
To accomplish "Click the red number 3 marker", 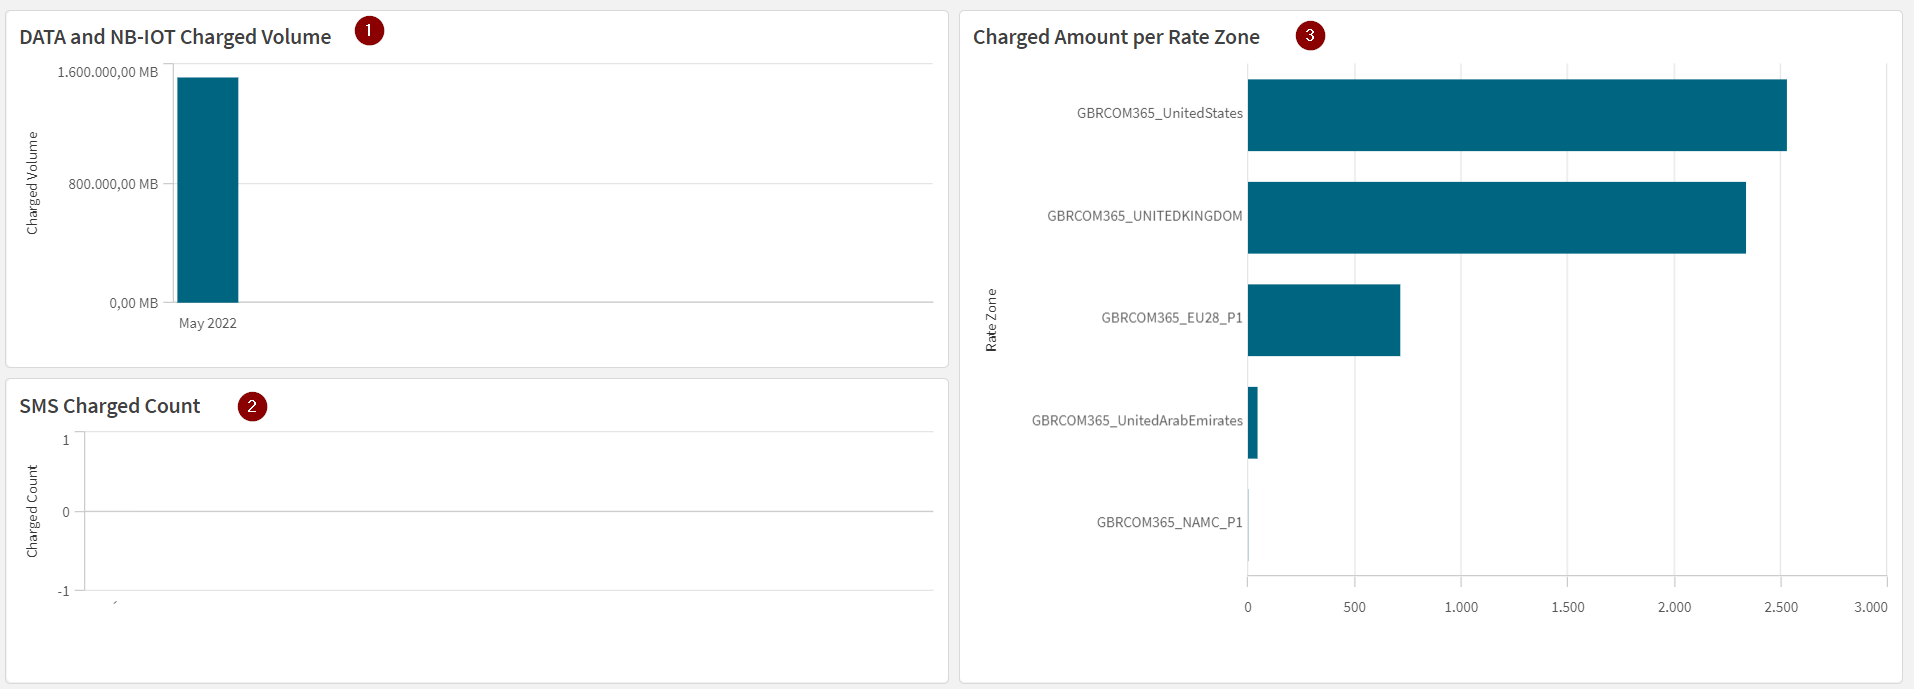I will [x=1310, y=36].
